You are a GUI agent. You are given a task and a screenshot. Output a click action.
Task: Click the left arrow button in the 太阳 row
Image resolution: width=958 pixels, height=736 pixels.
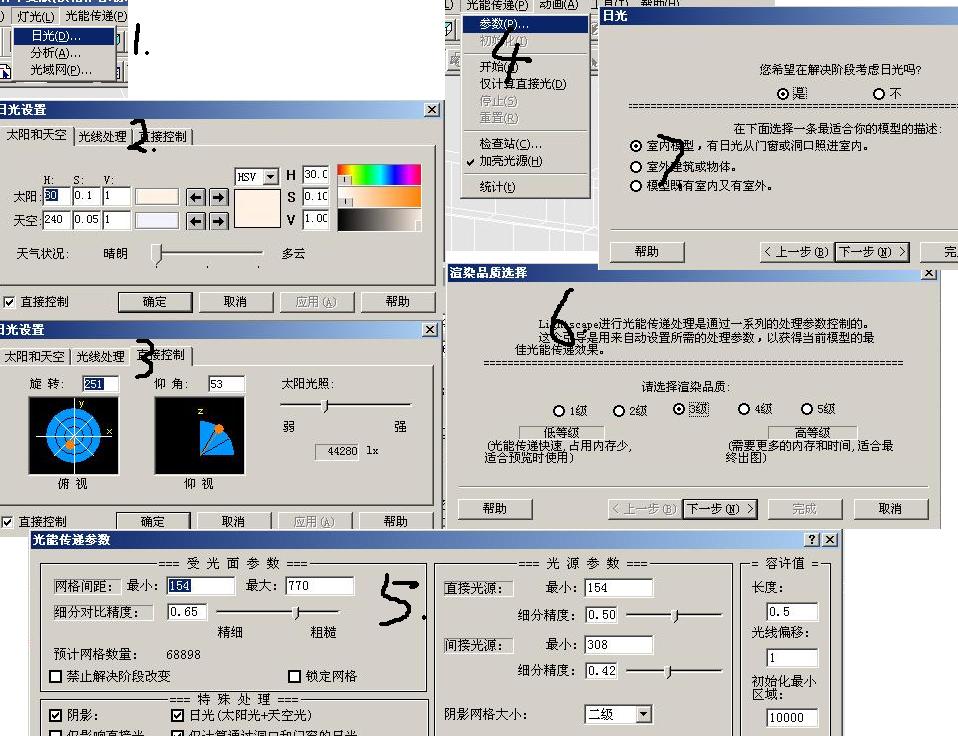[x=196, y=197]
